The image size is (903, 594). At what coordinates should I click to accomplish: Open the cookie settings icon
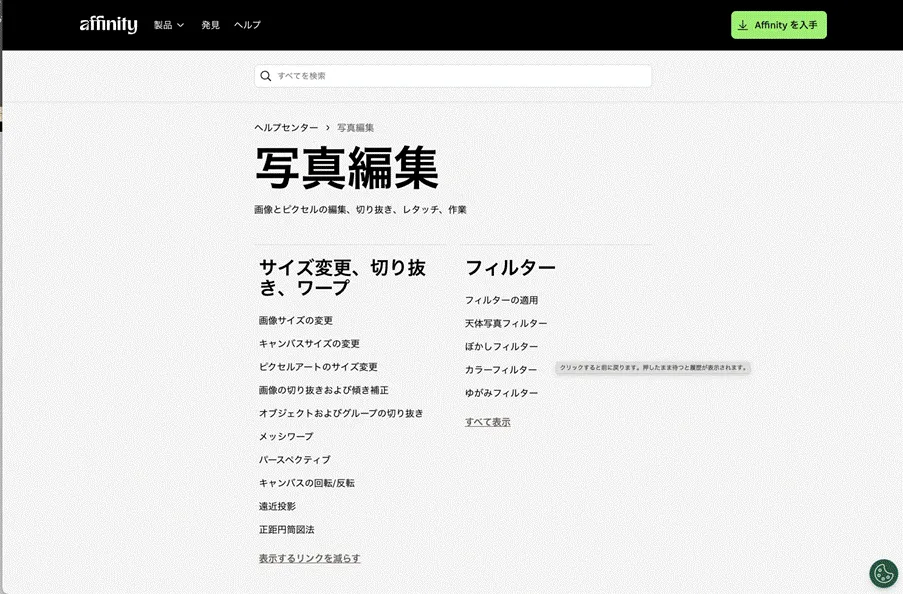[x=883, y=573]
